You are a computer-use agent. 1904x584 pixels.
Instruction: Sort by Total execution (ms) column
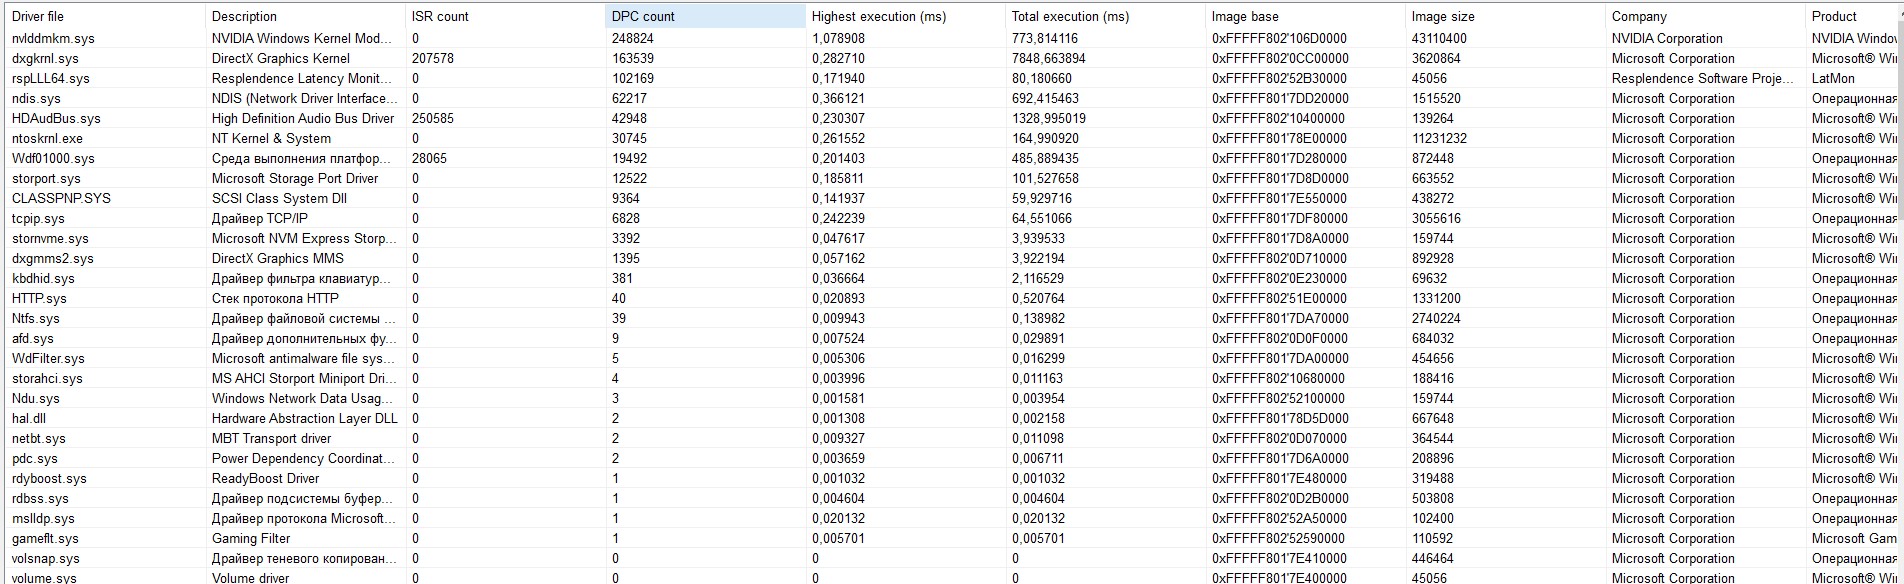click(x=1070, y=16)
